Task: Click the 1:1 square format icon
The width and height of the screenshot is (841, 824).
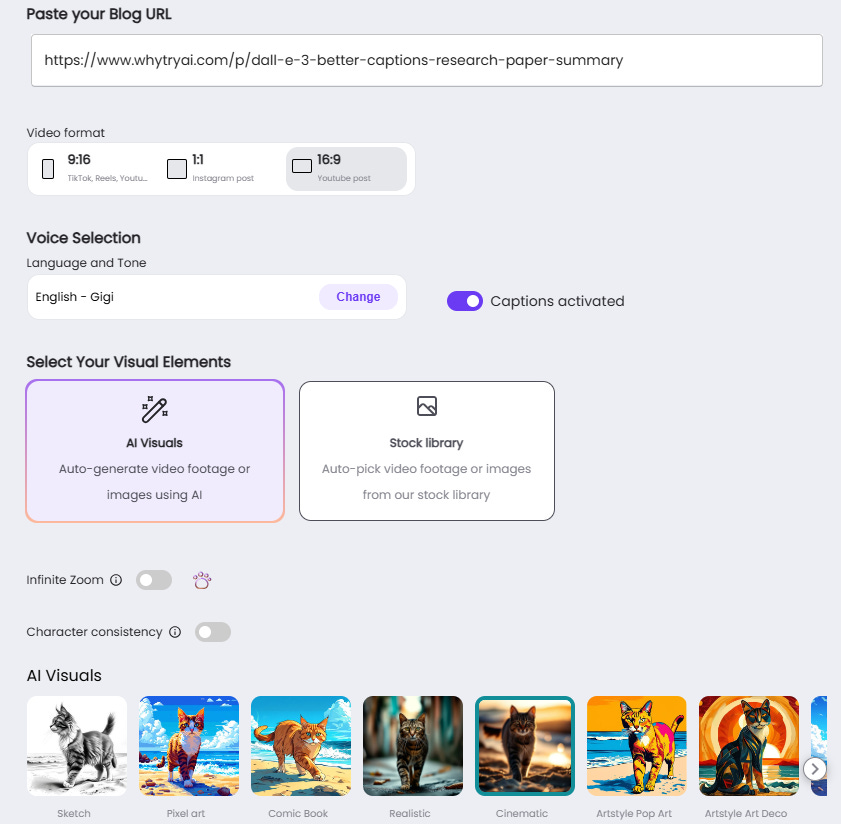Action: (x=176, y=169)
